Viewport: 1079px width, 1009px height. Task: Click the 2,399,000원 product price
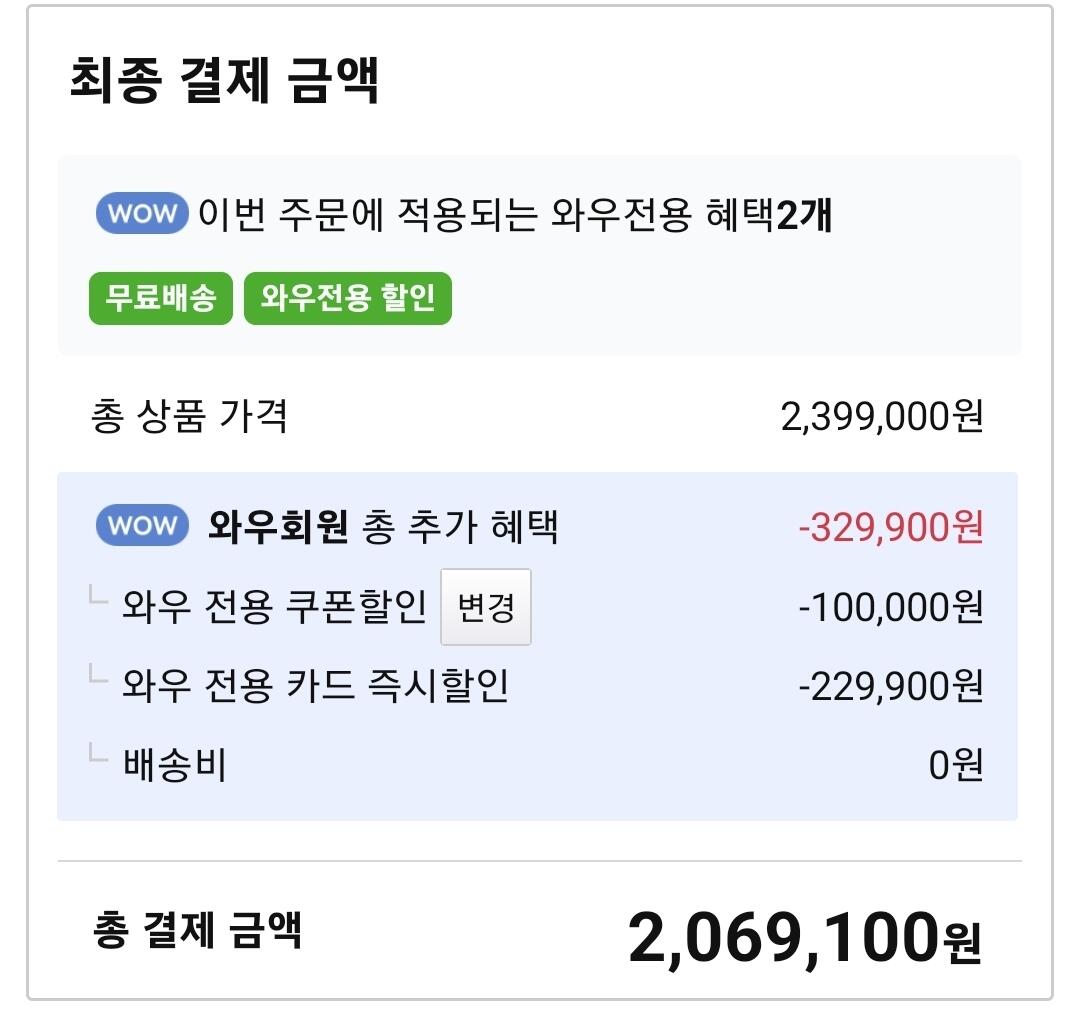pyautogui.click(x=882, y=417)
